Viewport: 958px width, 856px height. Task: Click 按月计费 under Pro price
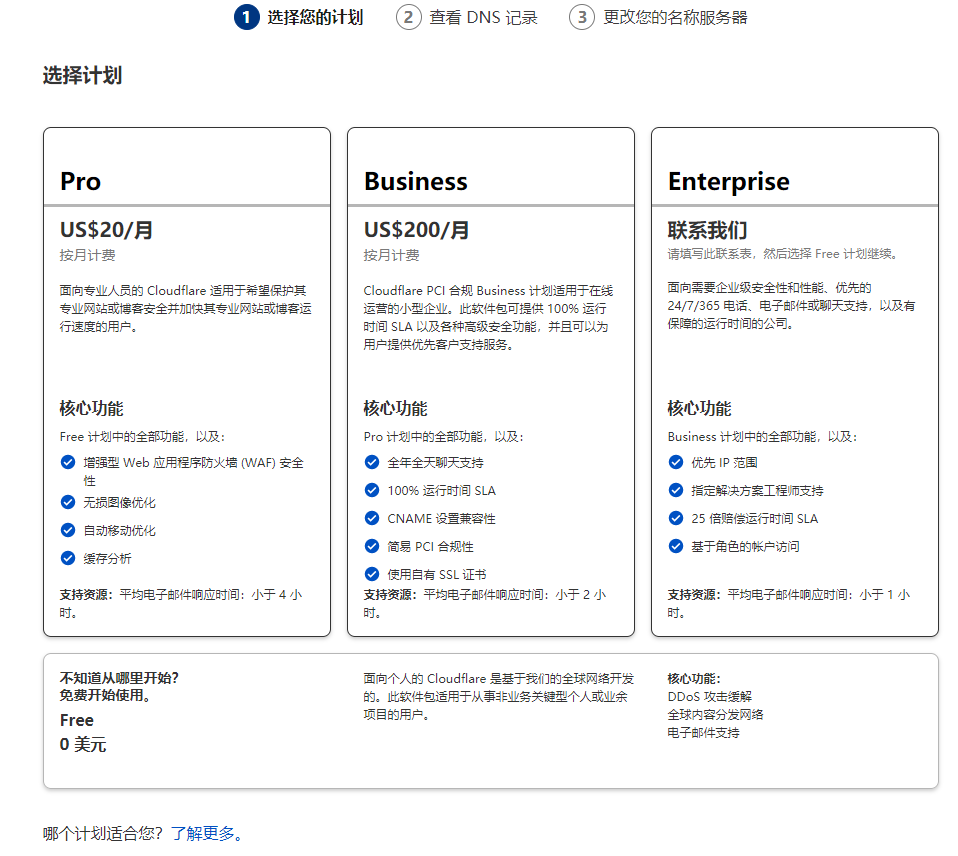[87, 255]
